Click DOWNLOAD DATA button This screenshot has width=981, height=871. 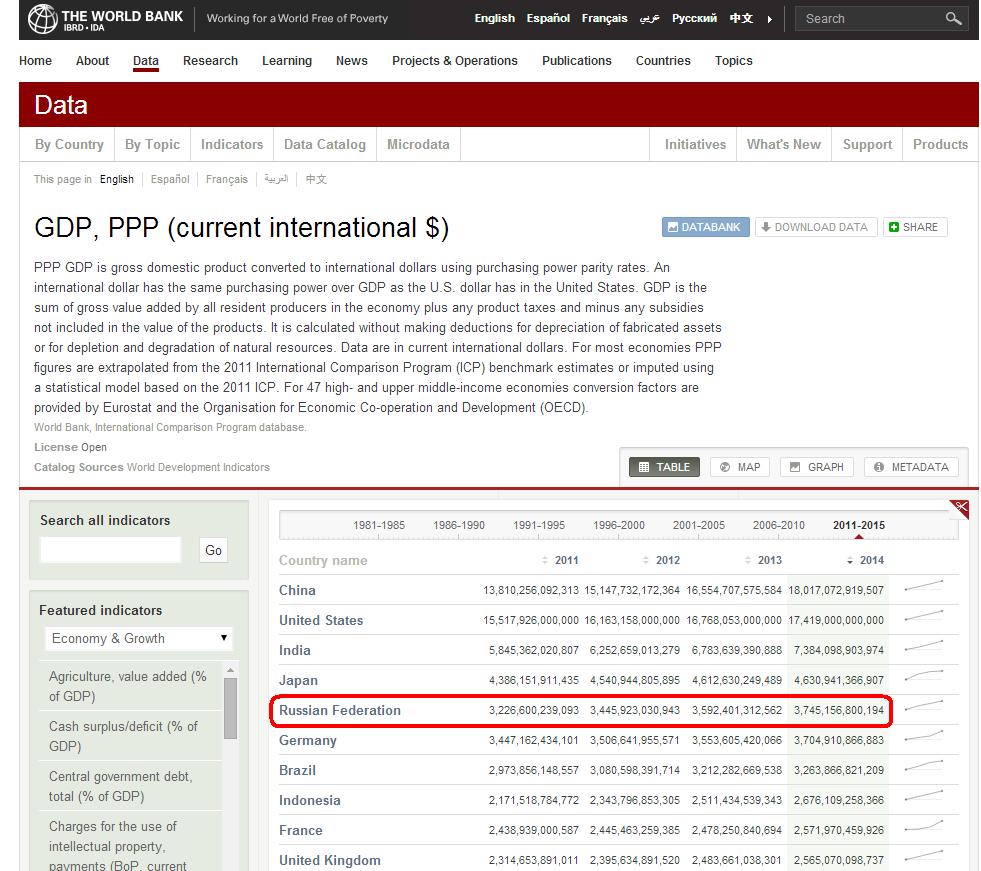(816, 227)
